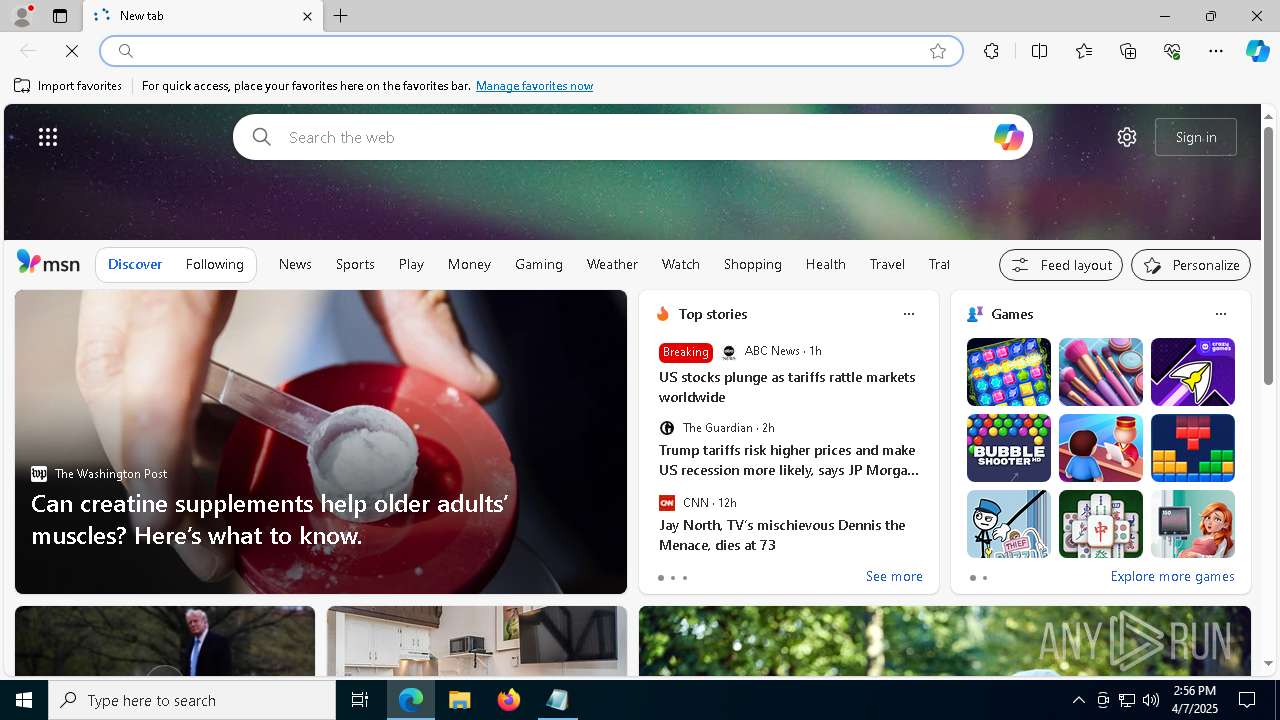Open Trump tariffs risk higher prices story
The height and width of the screenshot is (720, 1280).
click(x=789, y=460)
